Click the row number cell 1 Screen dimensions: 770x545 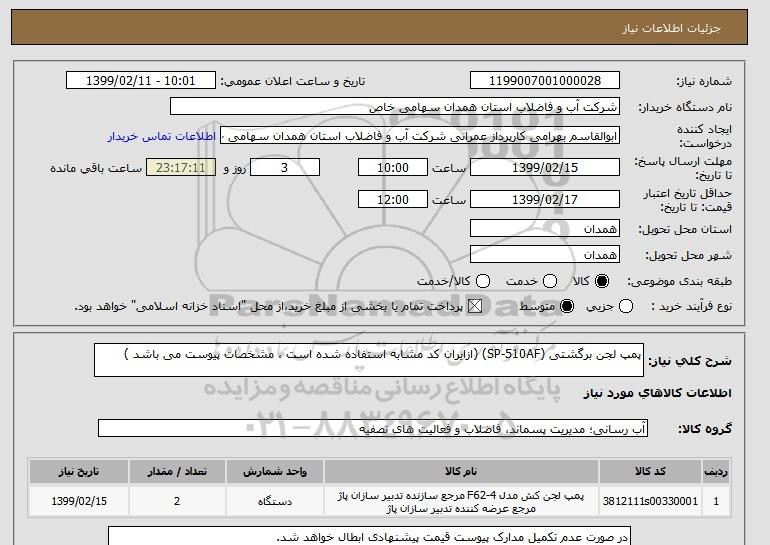tap(716, 501)
